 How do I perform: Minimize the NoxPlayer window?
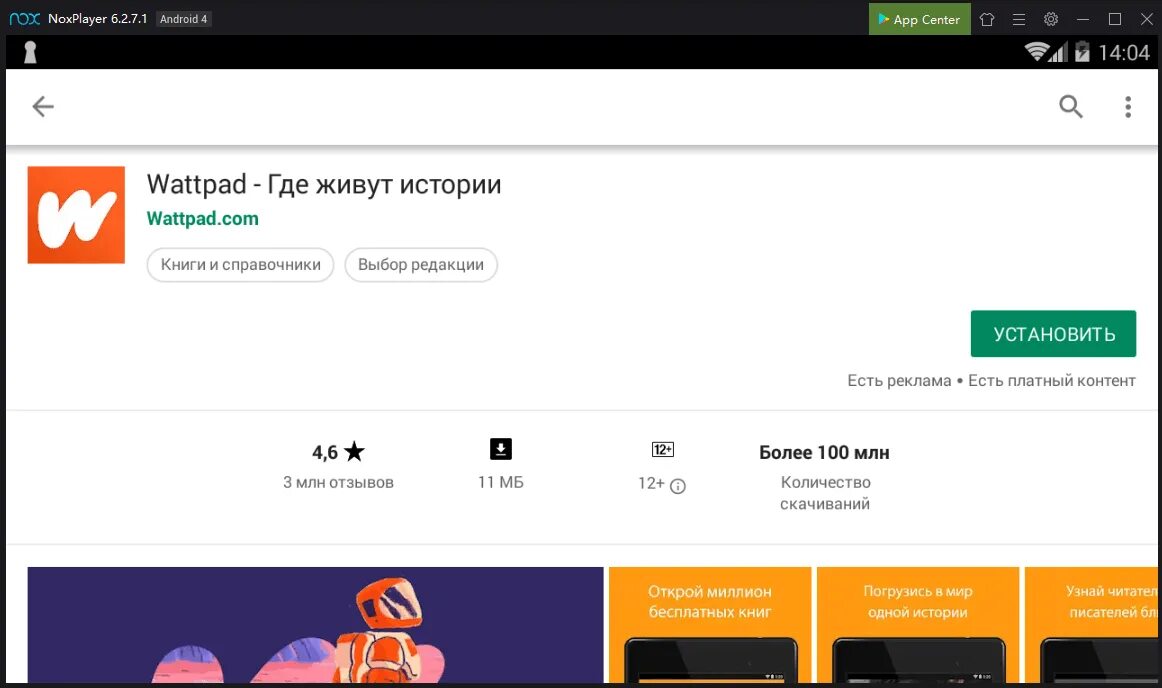pyautogui.click(x=1083, y=19)
